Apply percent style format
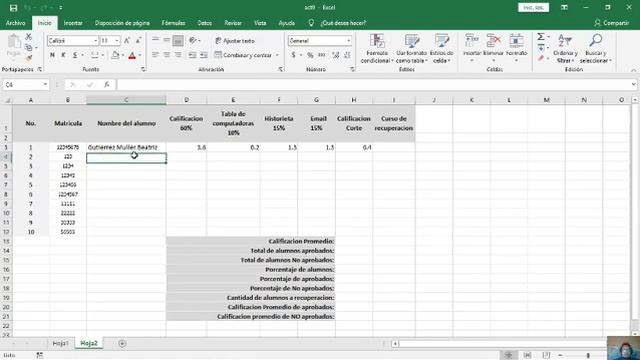640x360 pixels. click(310, 55)
